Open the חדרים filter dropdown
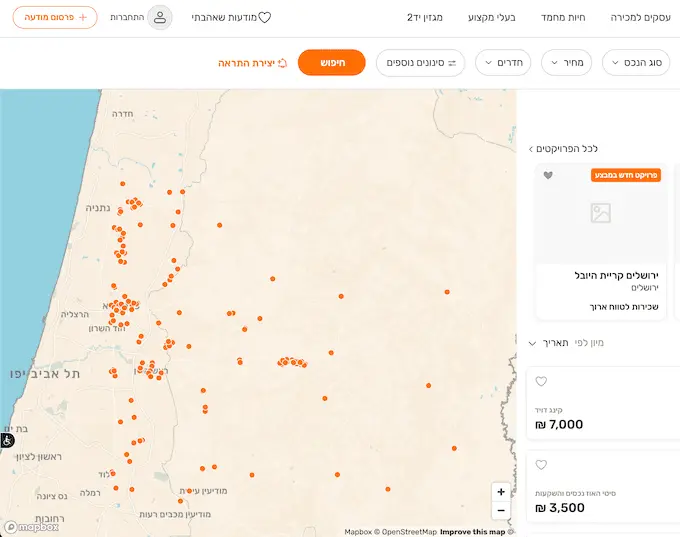This screenshot has height=537, width=680. 503,63
